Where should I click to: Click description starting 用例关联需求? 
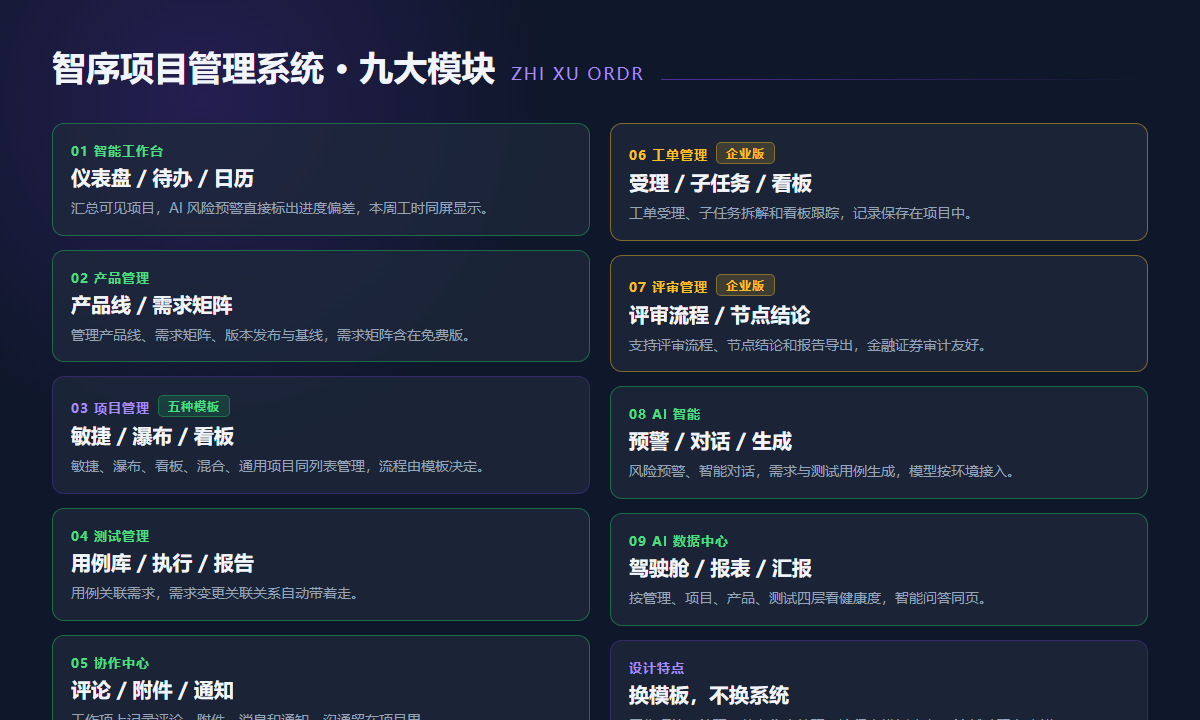coord(215,593)
